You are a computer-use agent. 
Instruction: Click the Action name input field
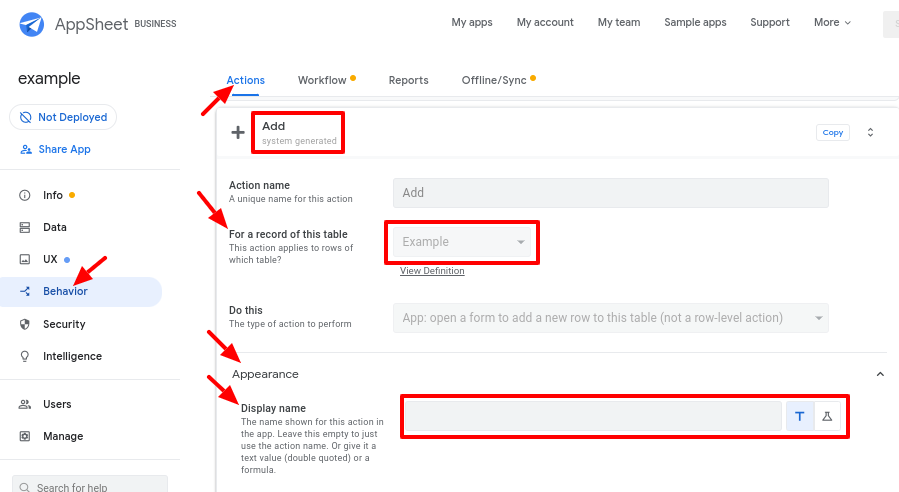[611, 193]
